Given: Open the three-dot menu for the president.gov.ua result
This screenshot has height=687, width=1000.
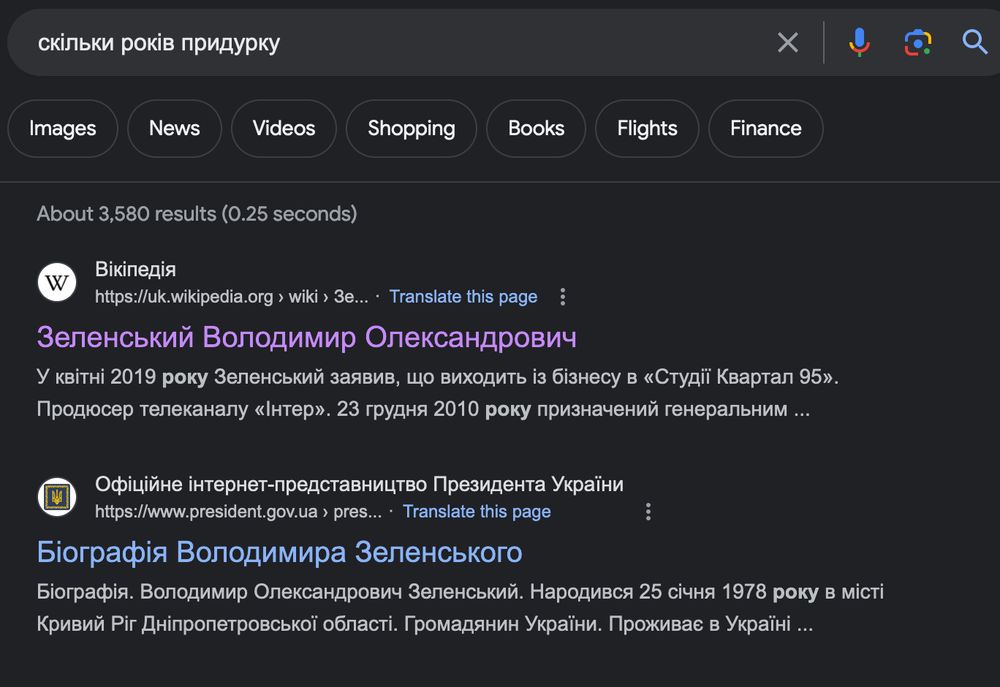Looking at the screenshot, I should (648, 512).
